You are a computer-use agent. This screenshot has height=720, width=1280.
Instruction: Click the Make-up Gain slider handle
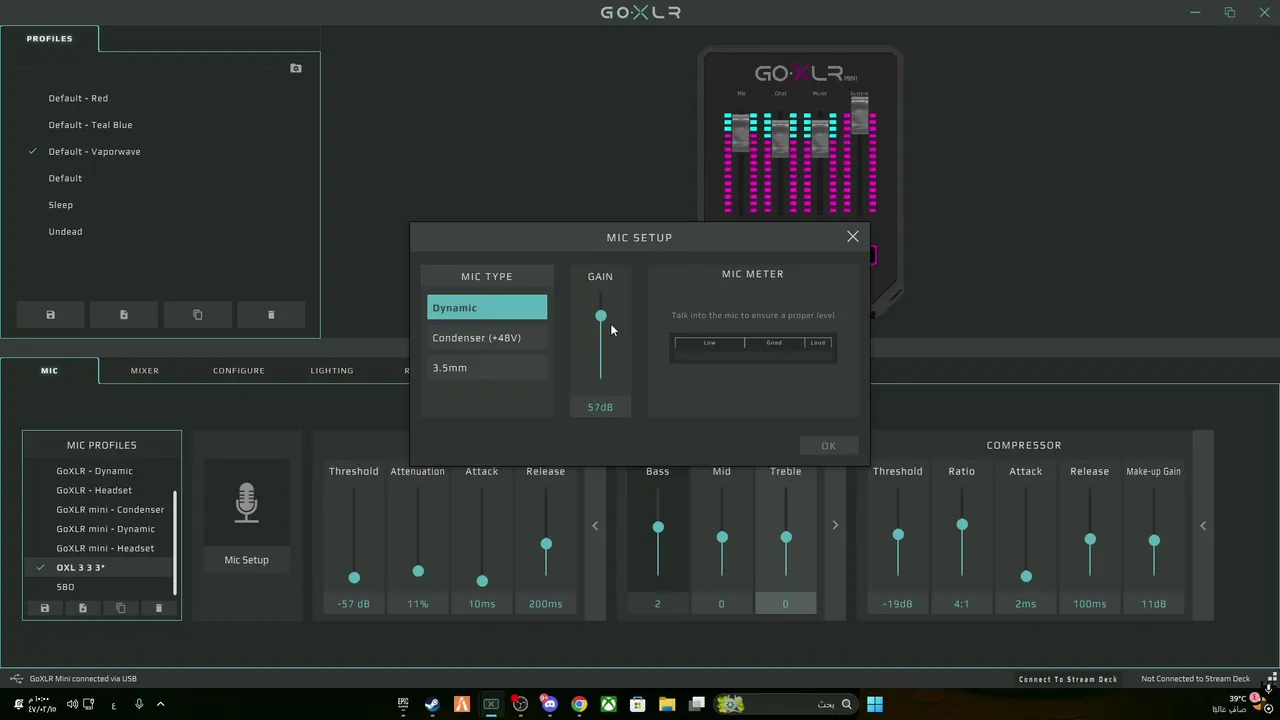click(x=1154, y=540)
